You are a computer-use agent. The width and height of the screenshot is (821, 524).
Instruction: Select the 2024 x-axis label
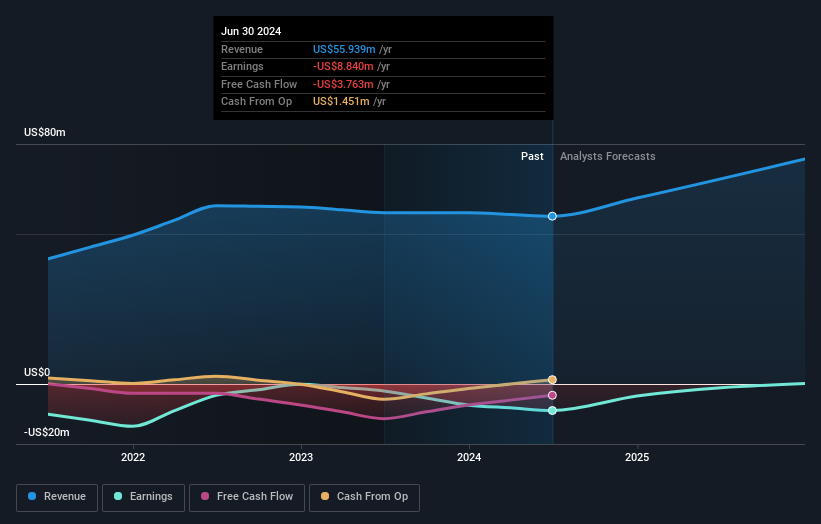(469, 457)
